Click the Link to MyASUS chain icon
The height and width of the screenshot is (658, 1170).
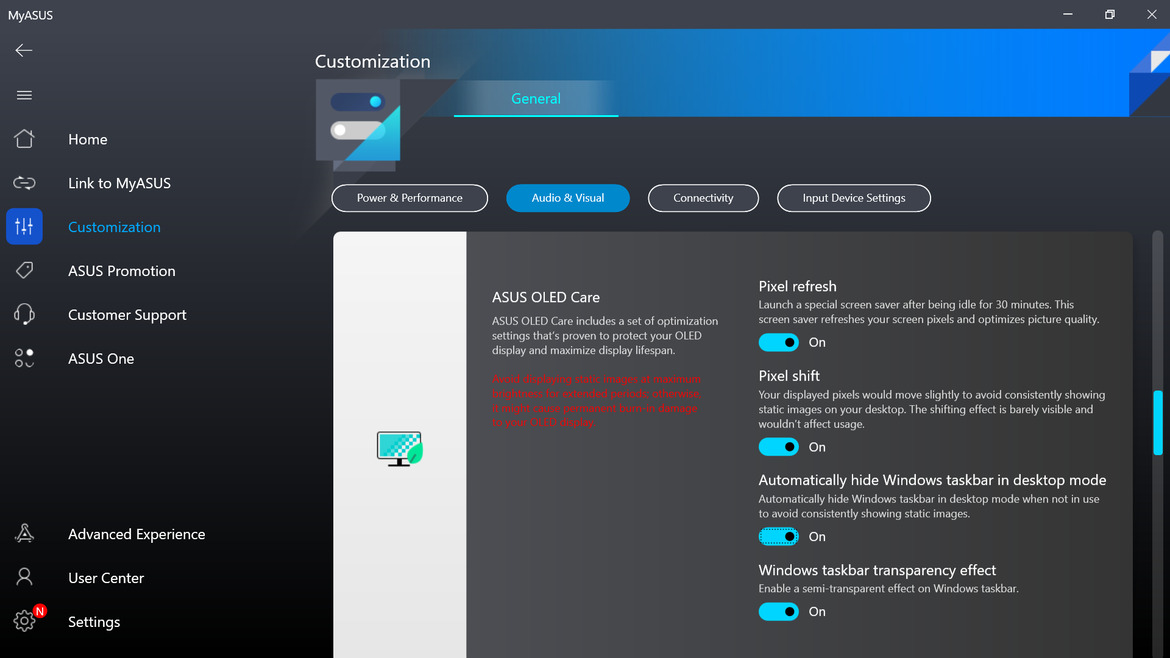(24, 183)
